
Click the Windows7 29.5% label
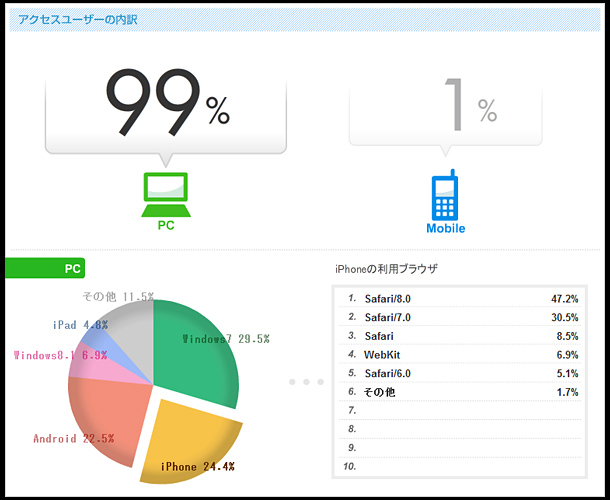coord(226,339)
